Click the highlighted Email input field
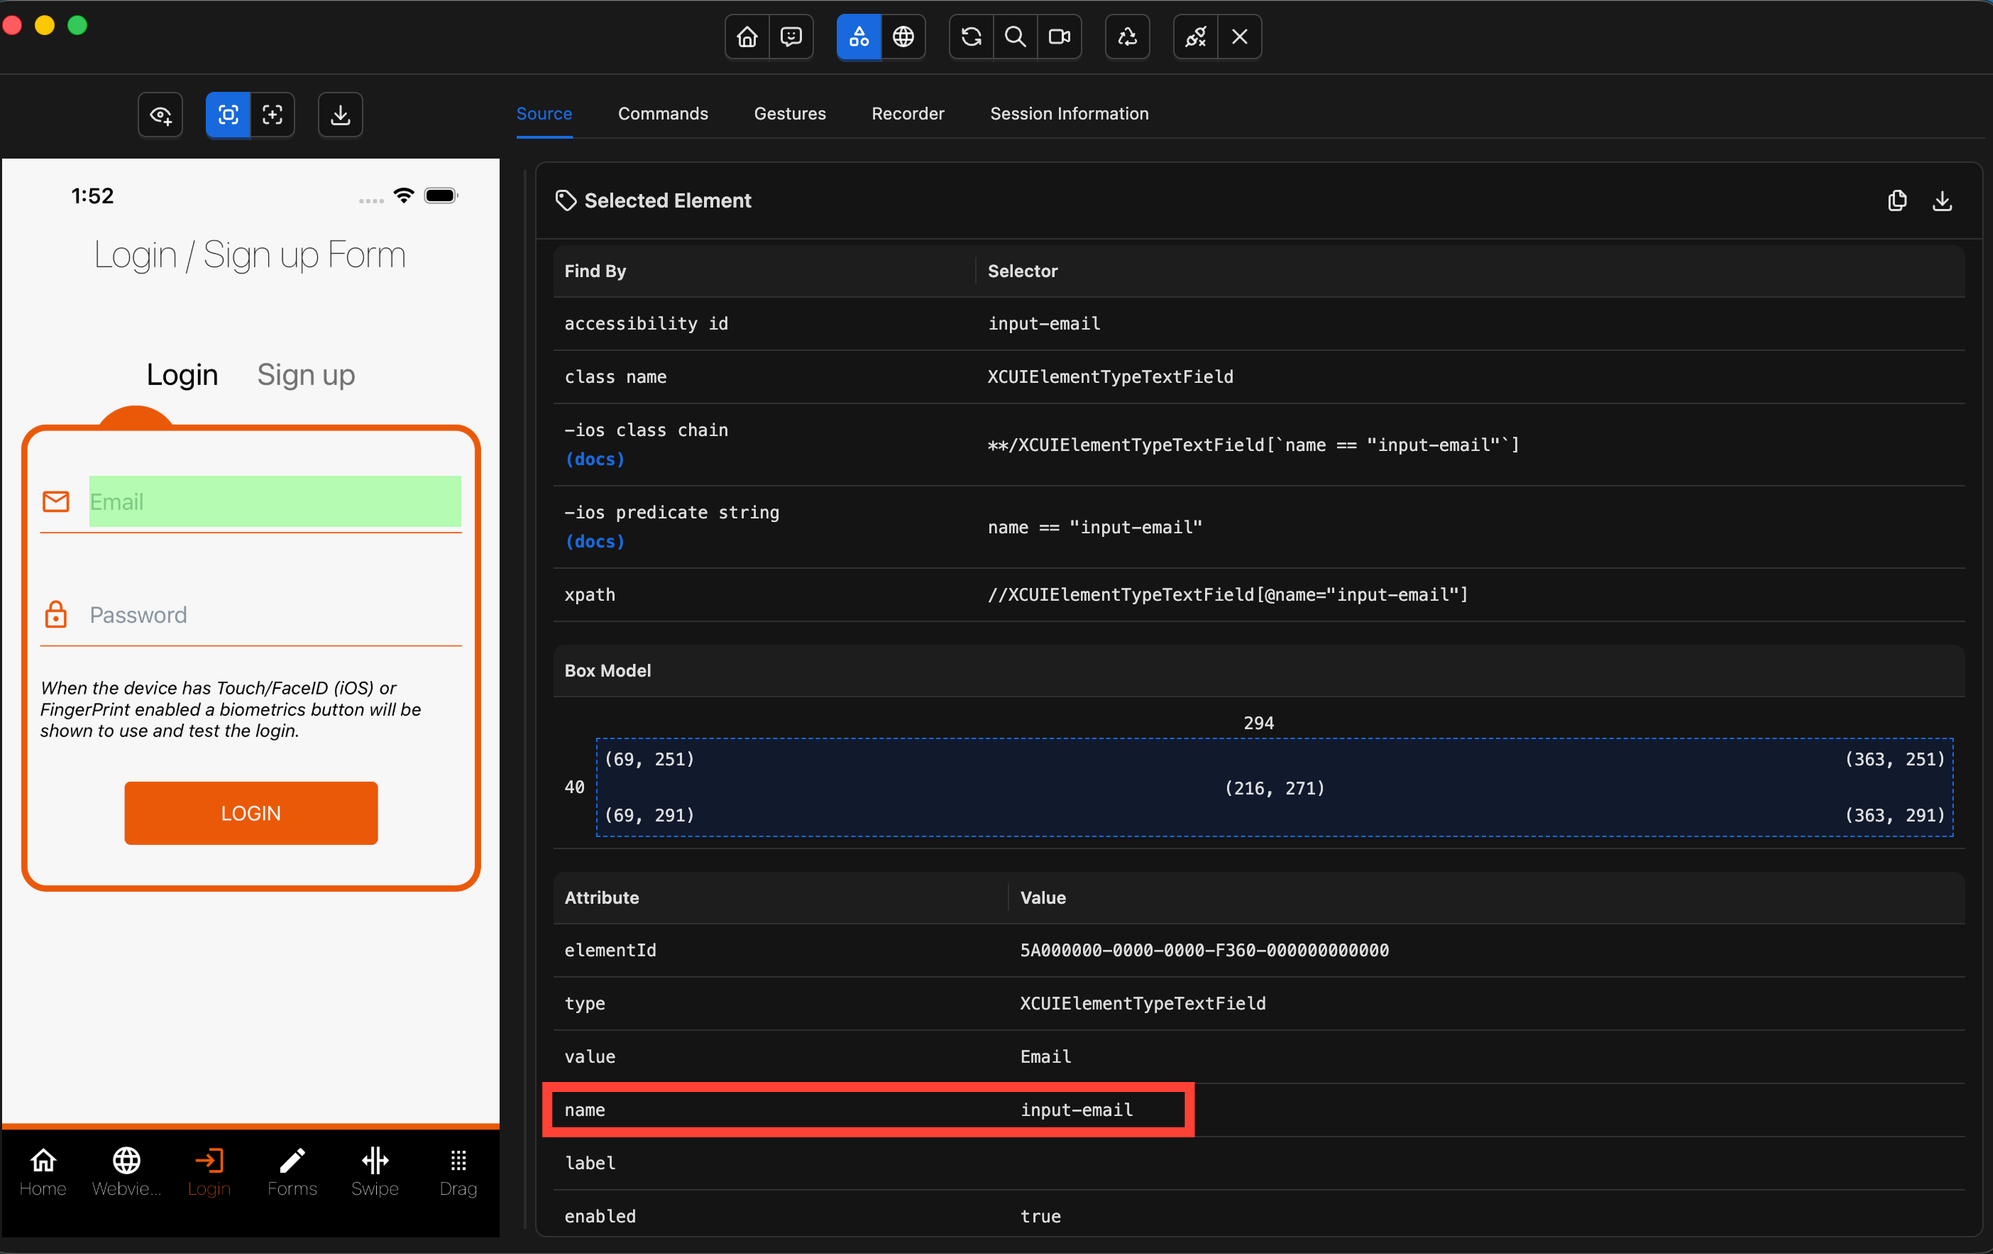This screenshot has width=1993, height=1254. point(275,502)
